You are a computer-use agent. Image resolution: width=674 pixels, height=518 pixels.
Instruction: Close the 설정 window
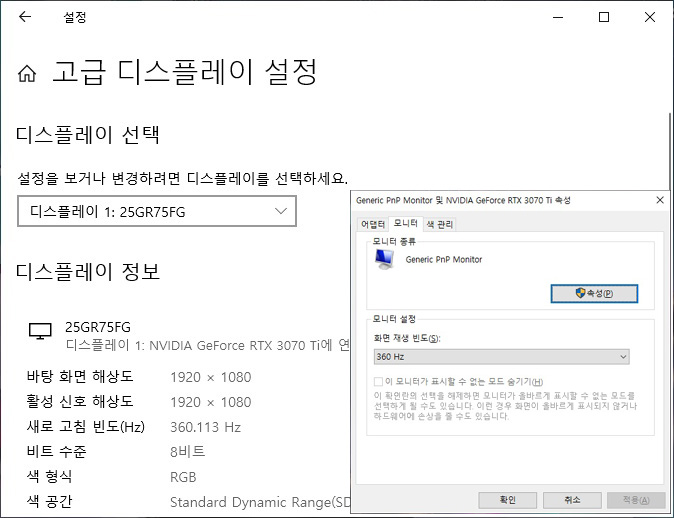(650, 17)
